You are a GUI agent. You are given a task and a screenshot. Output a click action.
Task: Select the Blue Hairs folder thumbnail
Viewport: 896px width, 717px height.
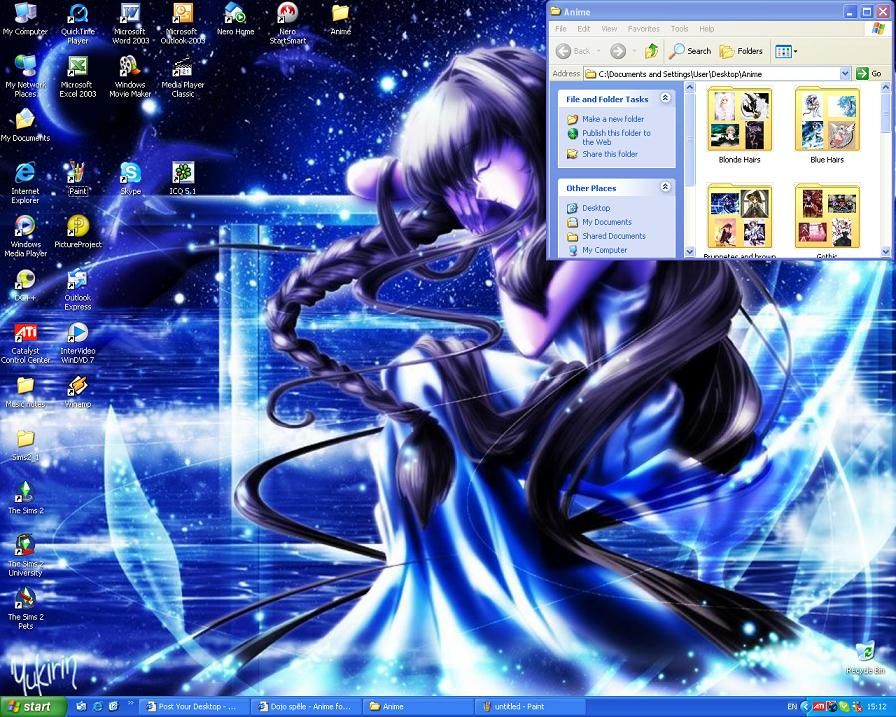(x=827, y=126)
